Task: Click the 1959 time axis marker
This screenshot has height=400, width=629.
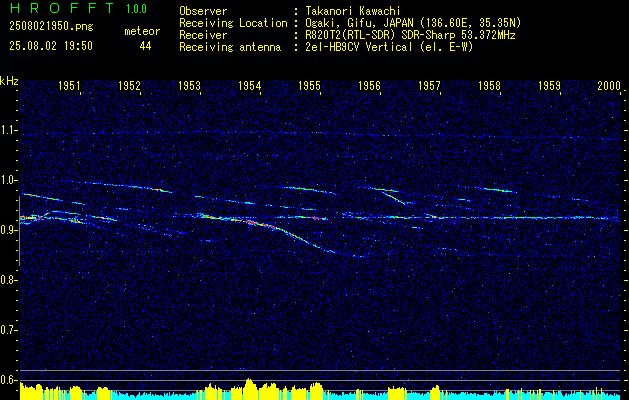Action: click(x=549, y=85)
